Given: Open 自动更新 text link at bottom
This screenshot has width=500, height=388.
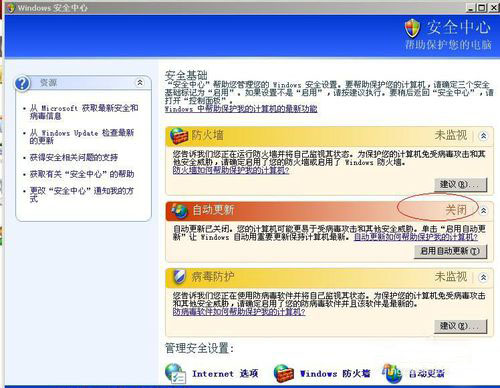Looking at the screenshot, I should [427, 374].
